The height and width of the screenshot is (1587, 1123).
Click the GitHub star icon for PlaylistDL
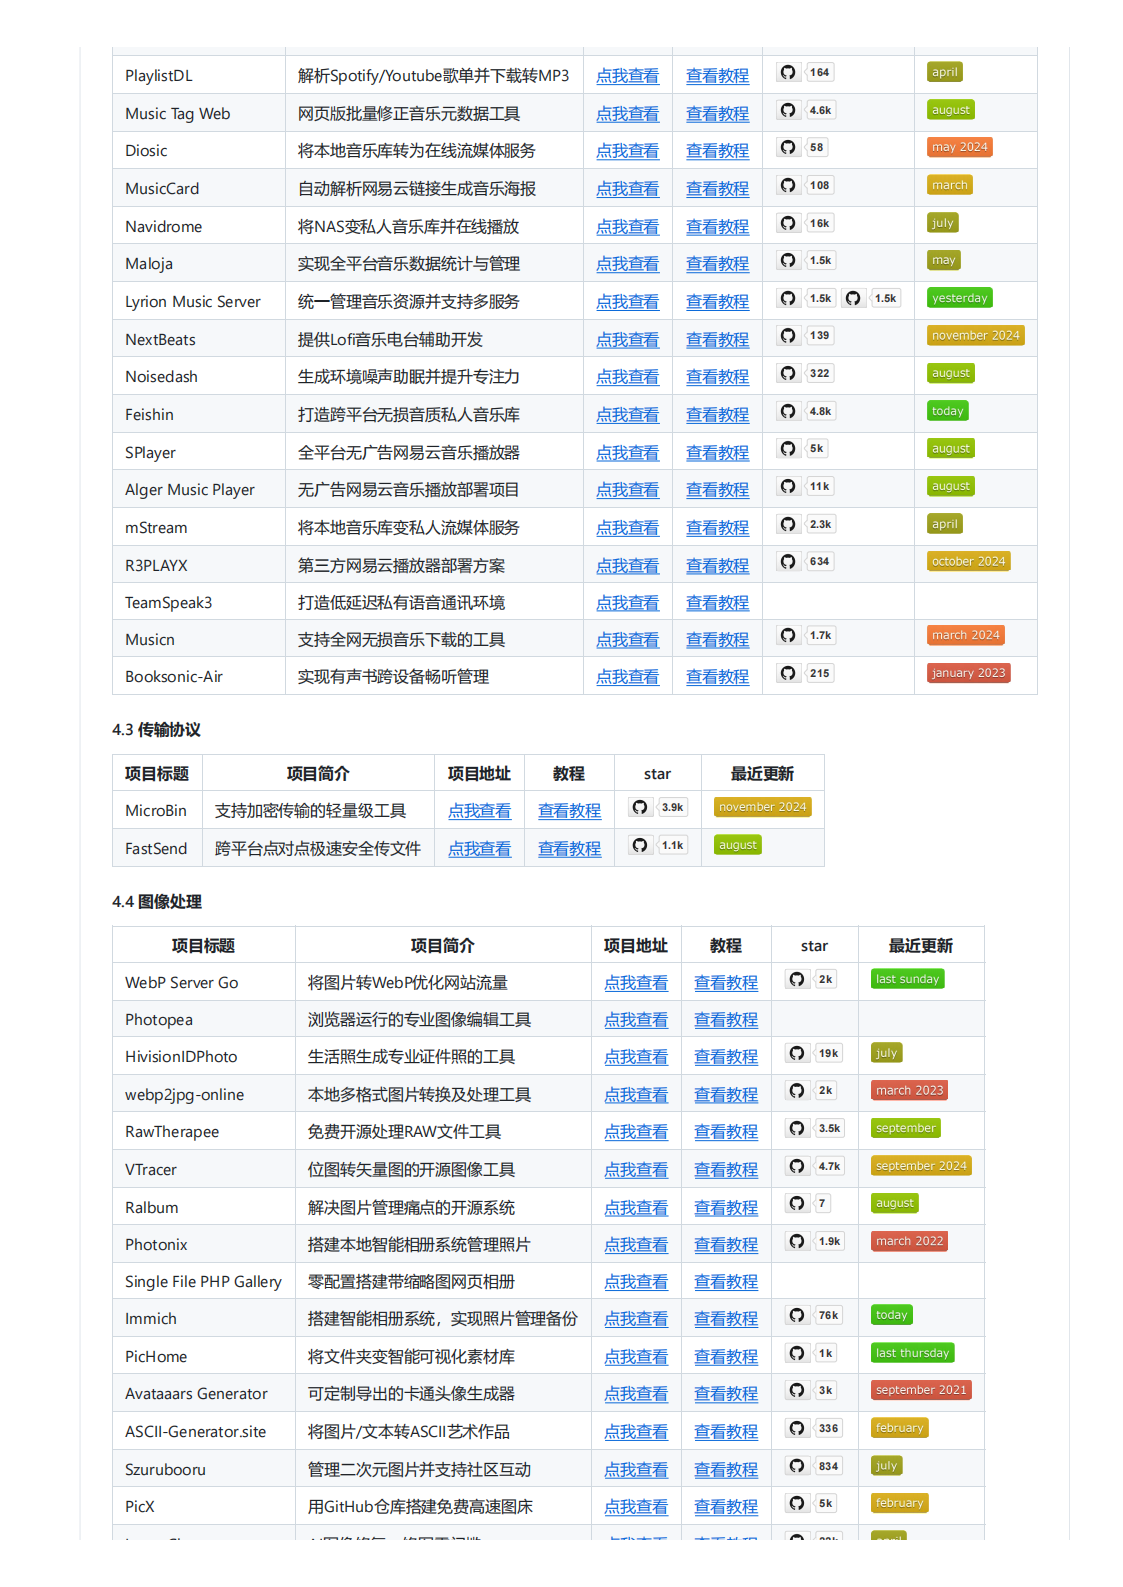788,72
